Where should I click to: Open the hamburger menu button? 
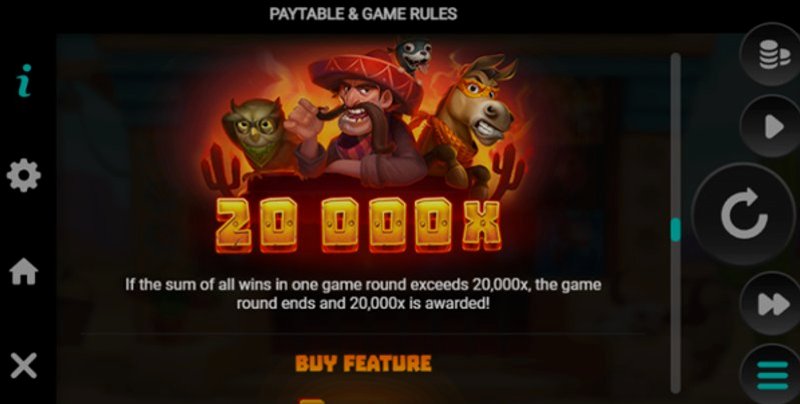(x=772, y=377)
